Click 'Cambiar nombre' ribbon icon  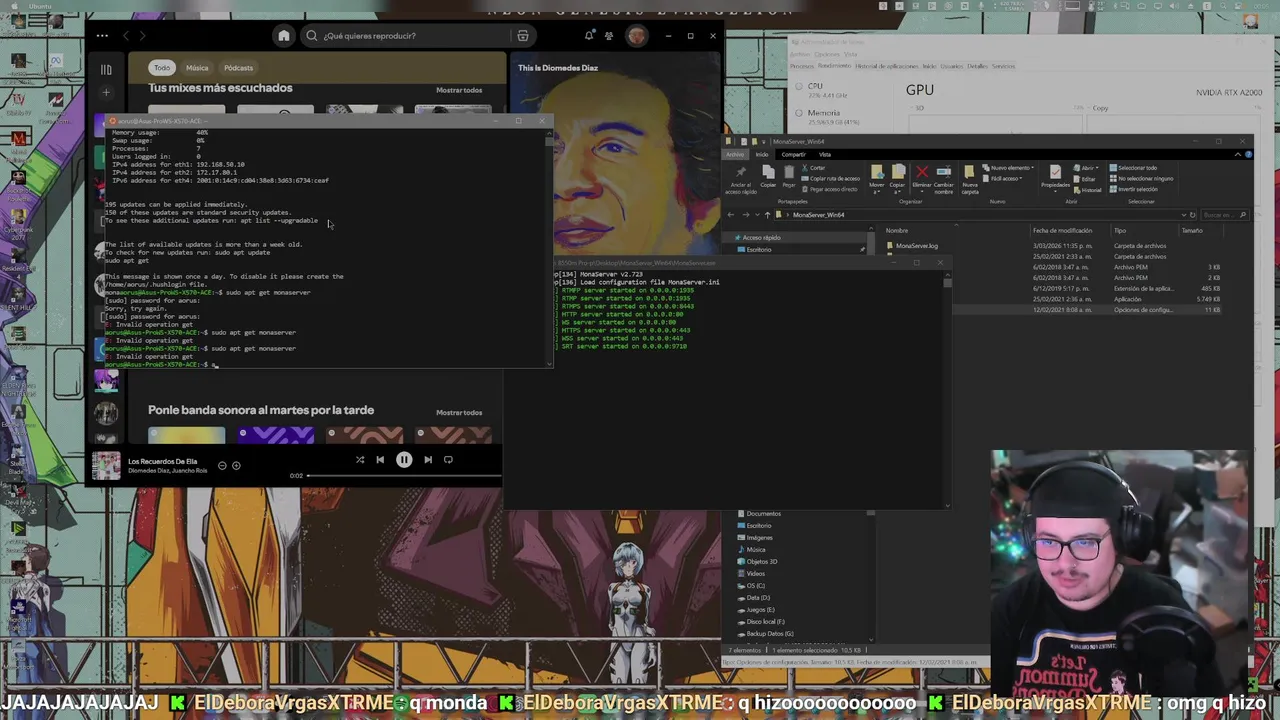coord(944,180)
